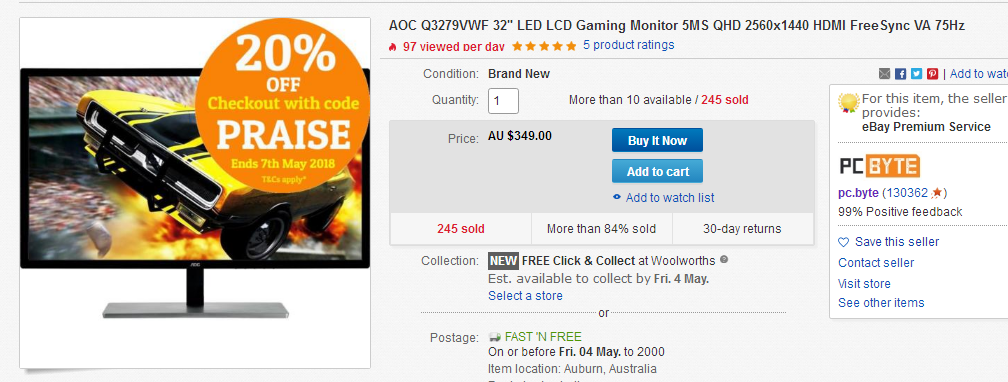Click the eye icon for watch list
Screen dimensions: 1008x382
coord(617,197)
